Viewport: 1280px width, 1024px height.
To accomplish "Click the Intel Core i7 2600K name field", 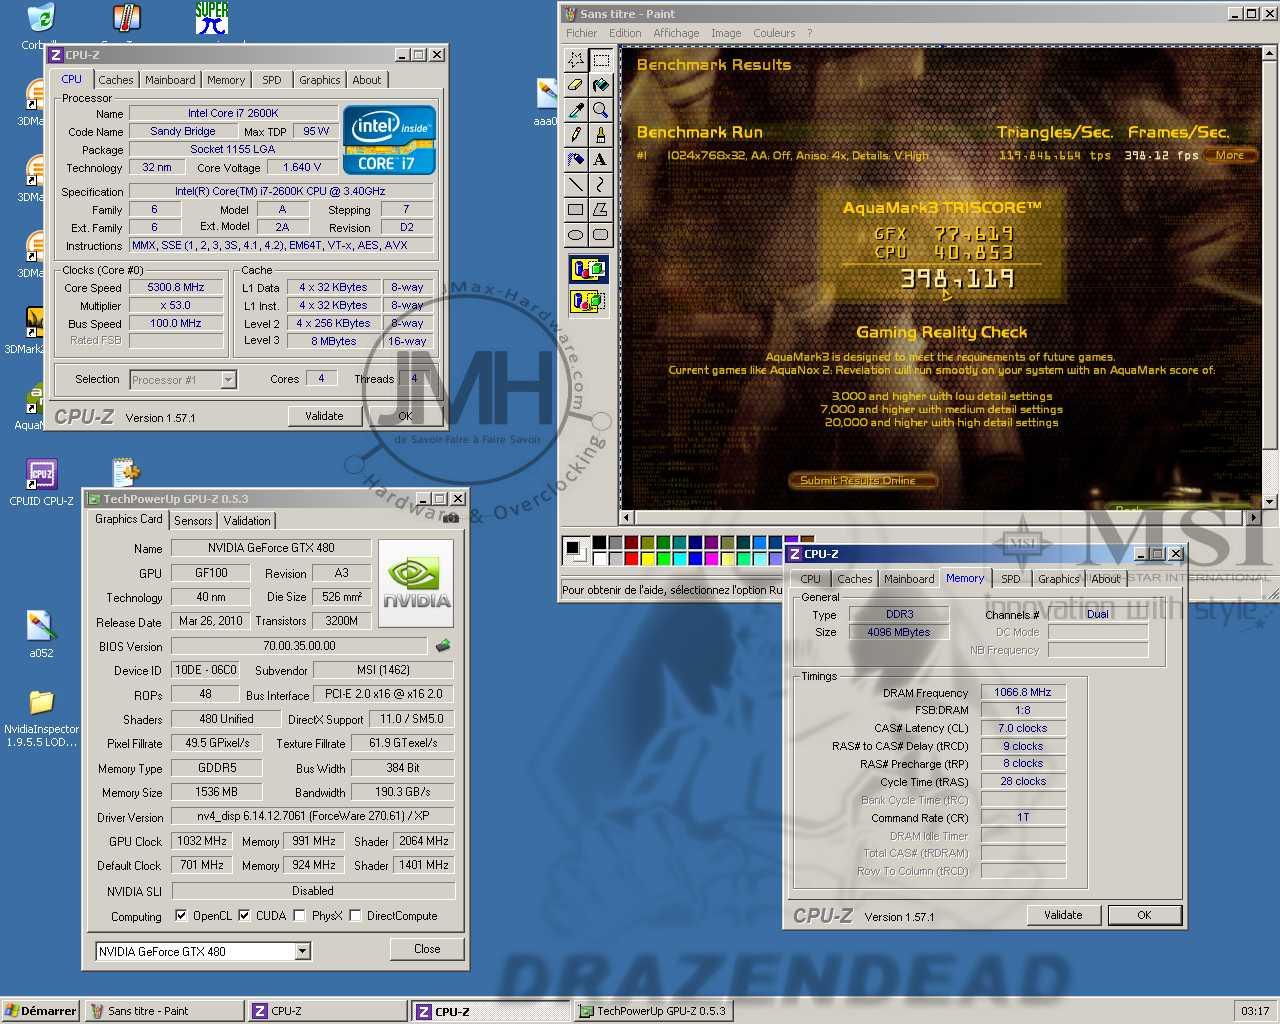I will tap(233, 113).
